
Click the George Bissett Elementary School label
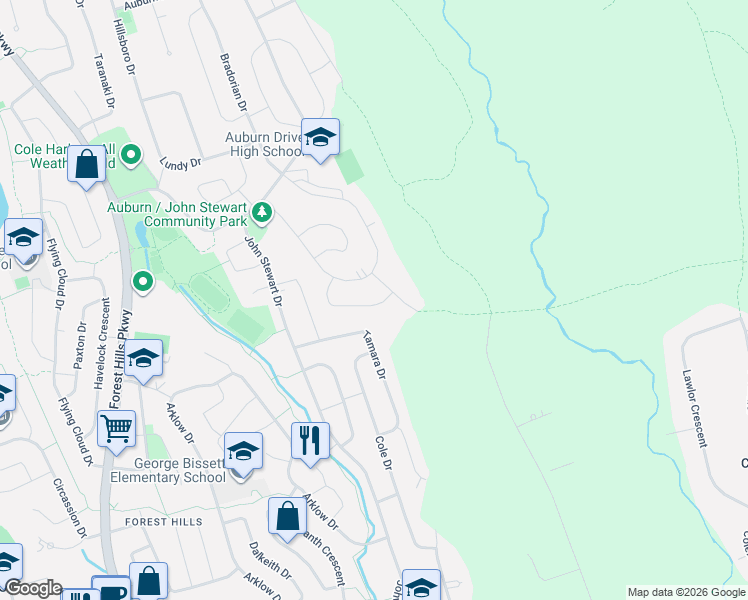coord(168,471)
